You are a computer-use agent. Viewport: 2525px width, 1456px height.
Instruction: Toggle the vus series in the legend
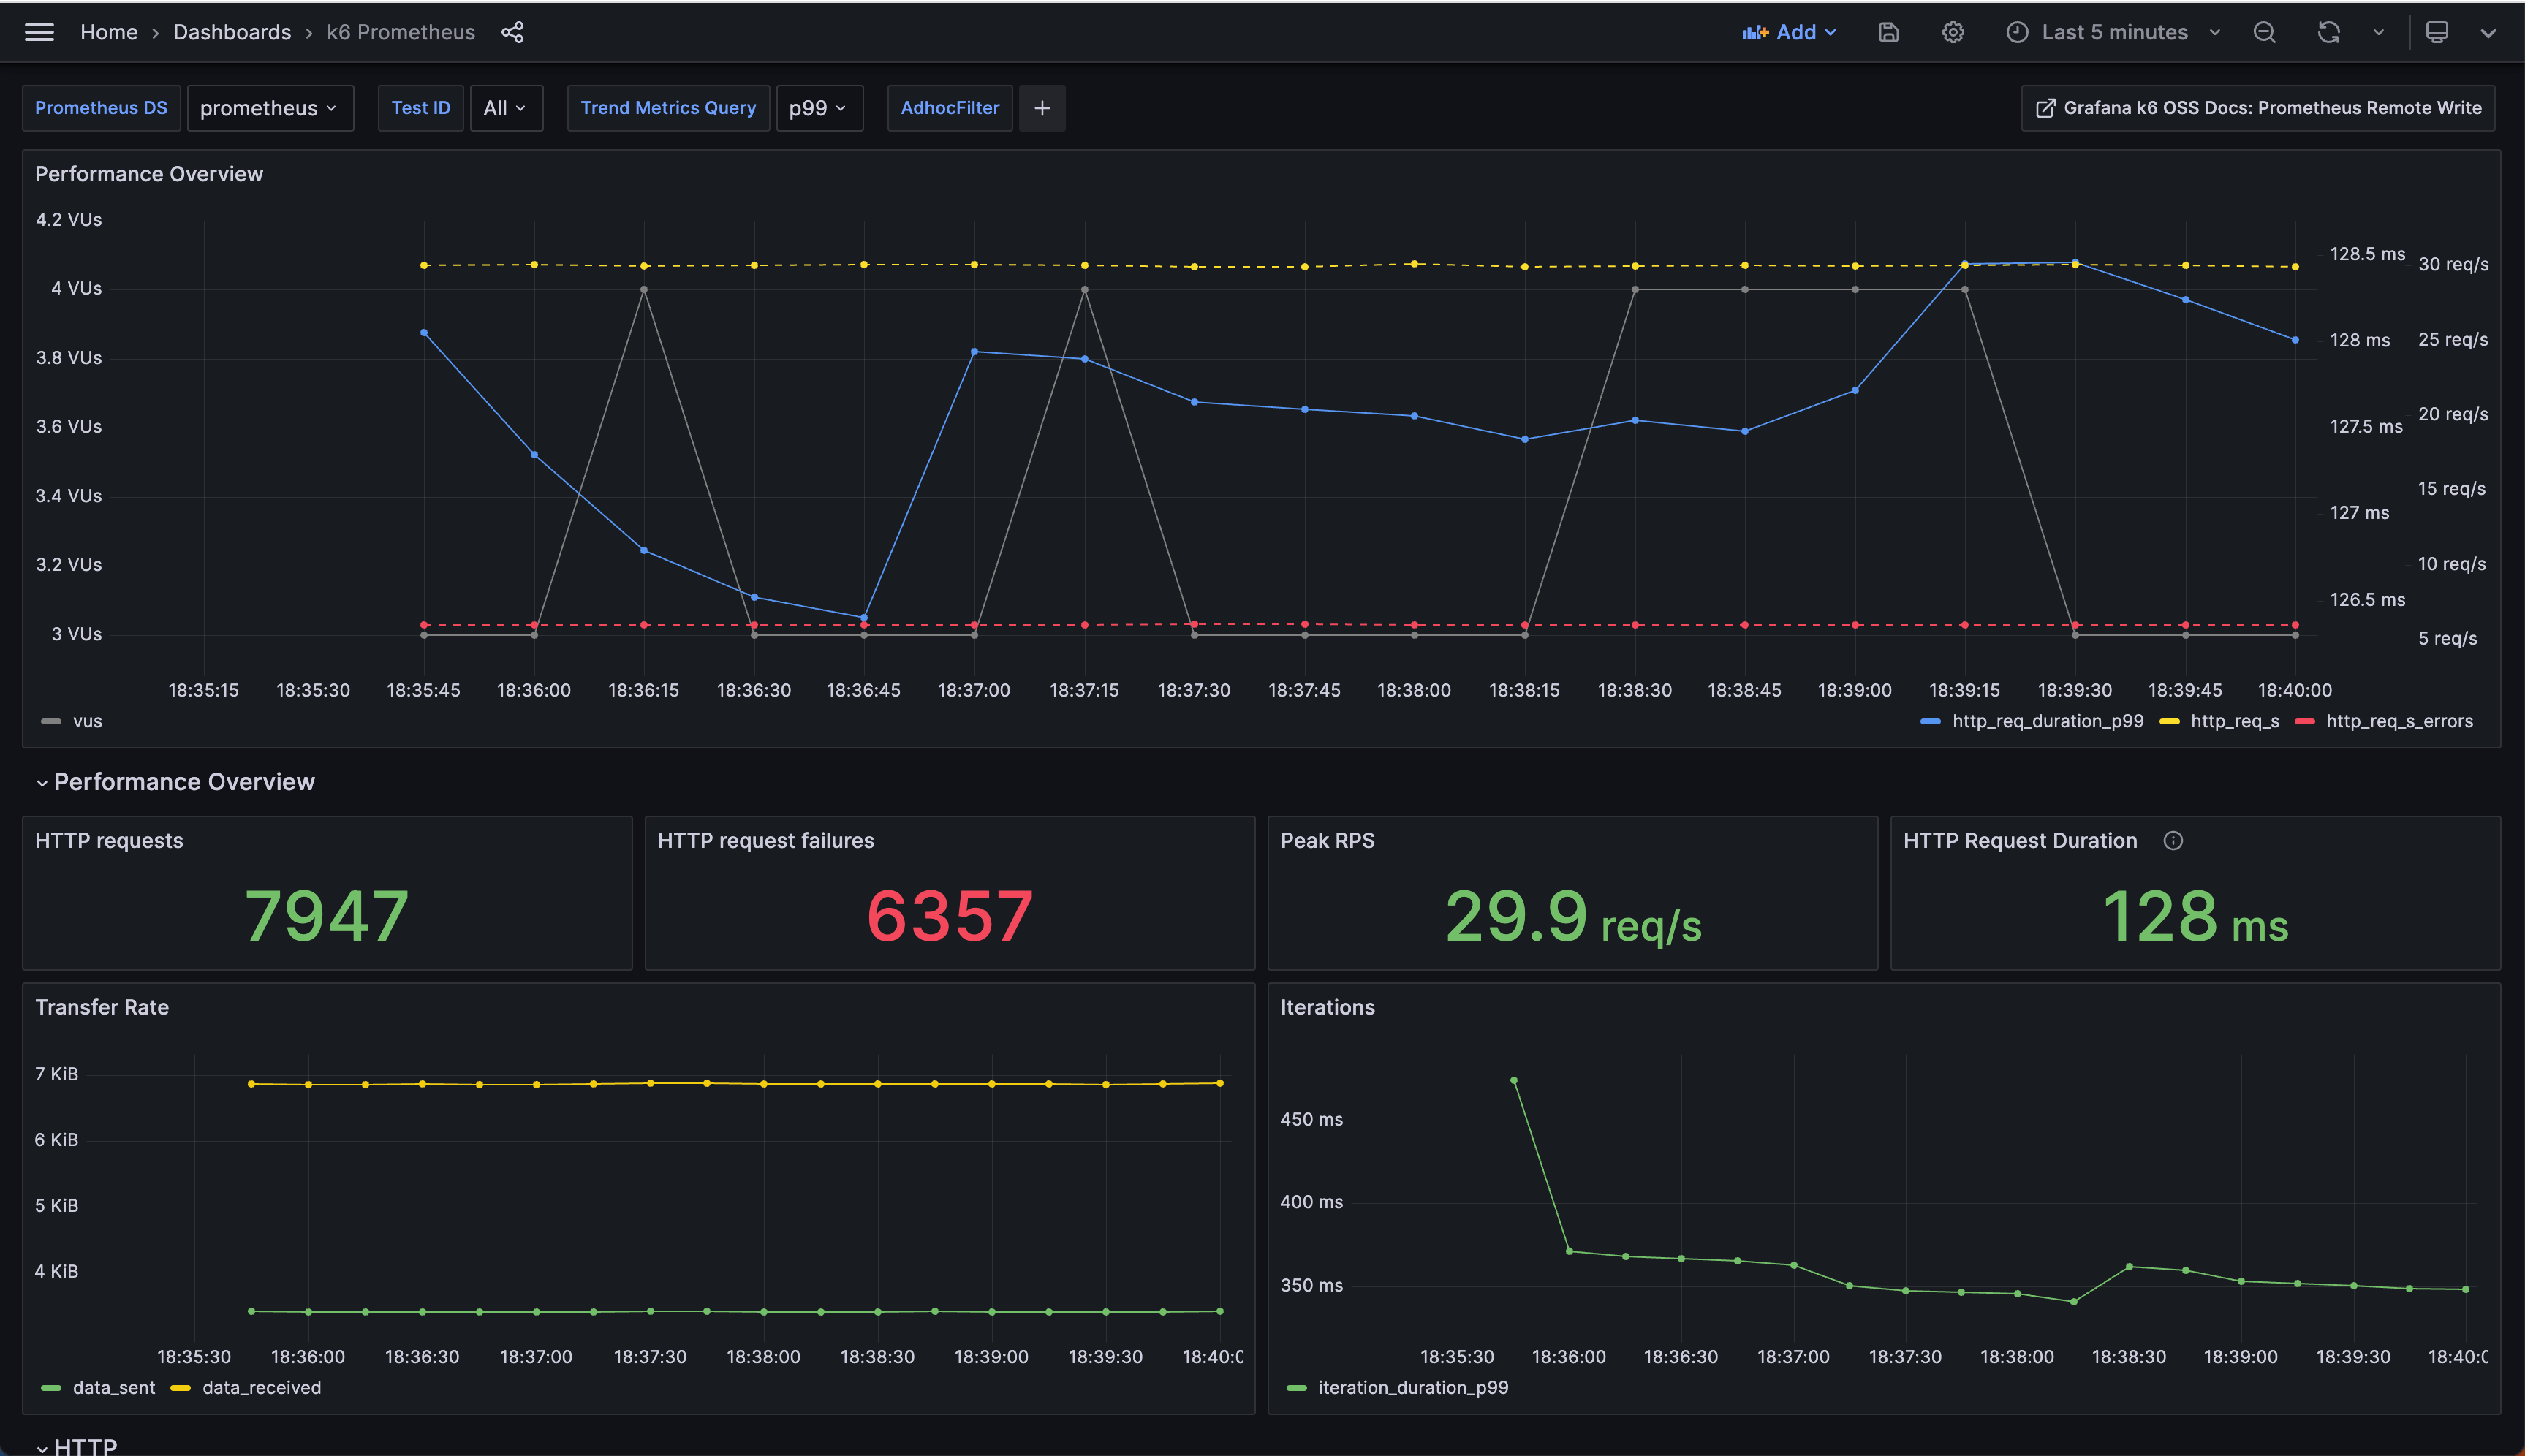click(87, 720)
